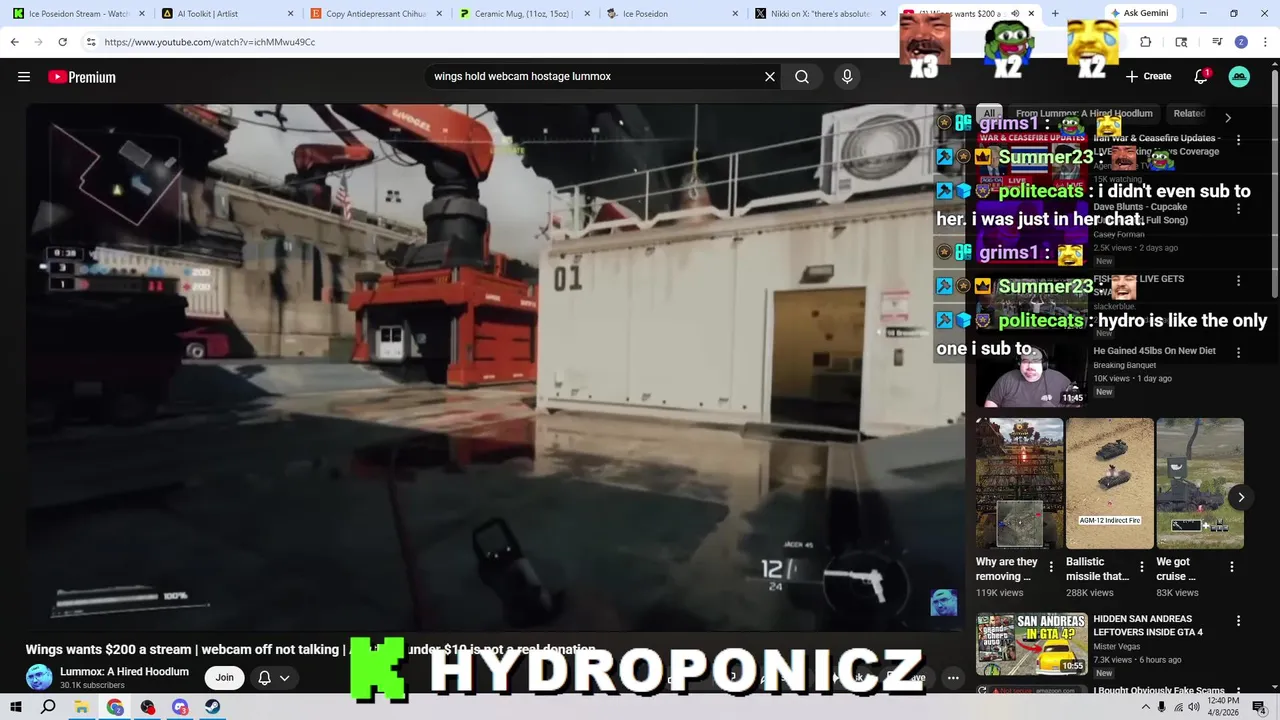The image size is (1280, 720).
Task: Select the Related filter chip
Action: point(1189,114)
